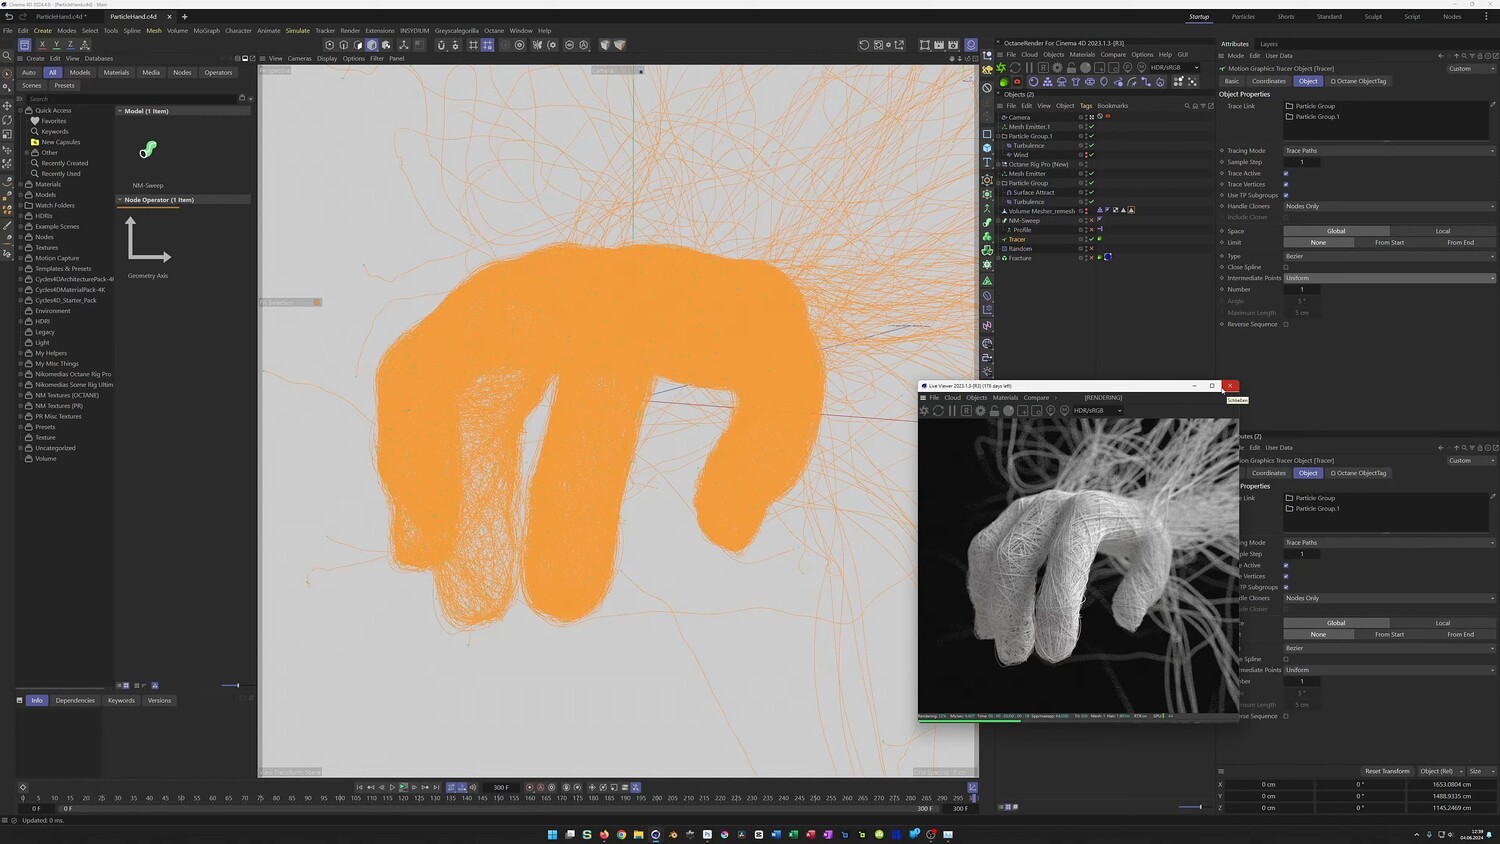This screenshot has width=1500, height=844.
Task: Open the MoGraph menu
Action: (207, 31)
